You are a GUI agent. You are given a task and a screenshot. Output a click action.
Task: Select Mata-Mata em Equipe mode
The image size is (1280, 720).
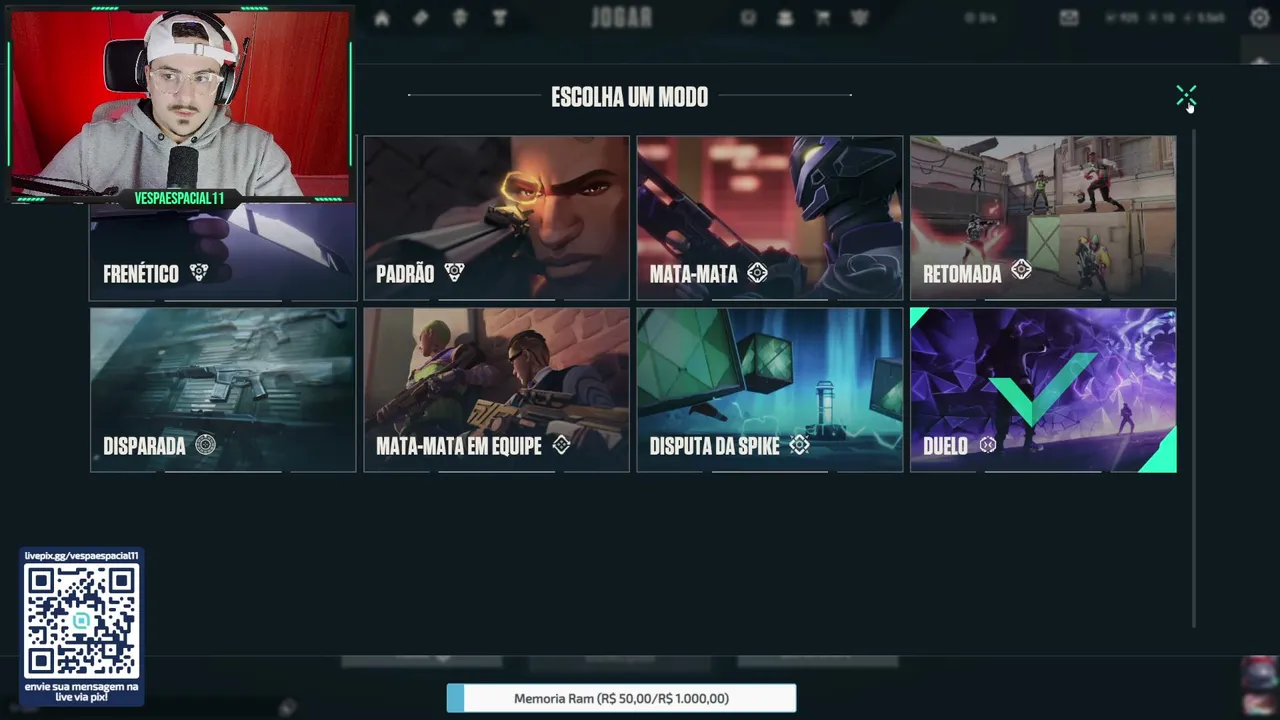(x=496, y=390)
